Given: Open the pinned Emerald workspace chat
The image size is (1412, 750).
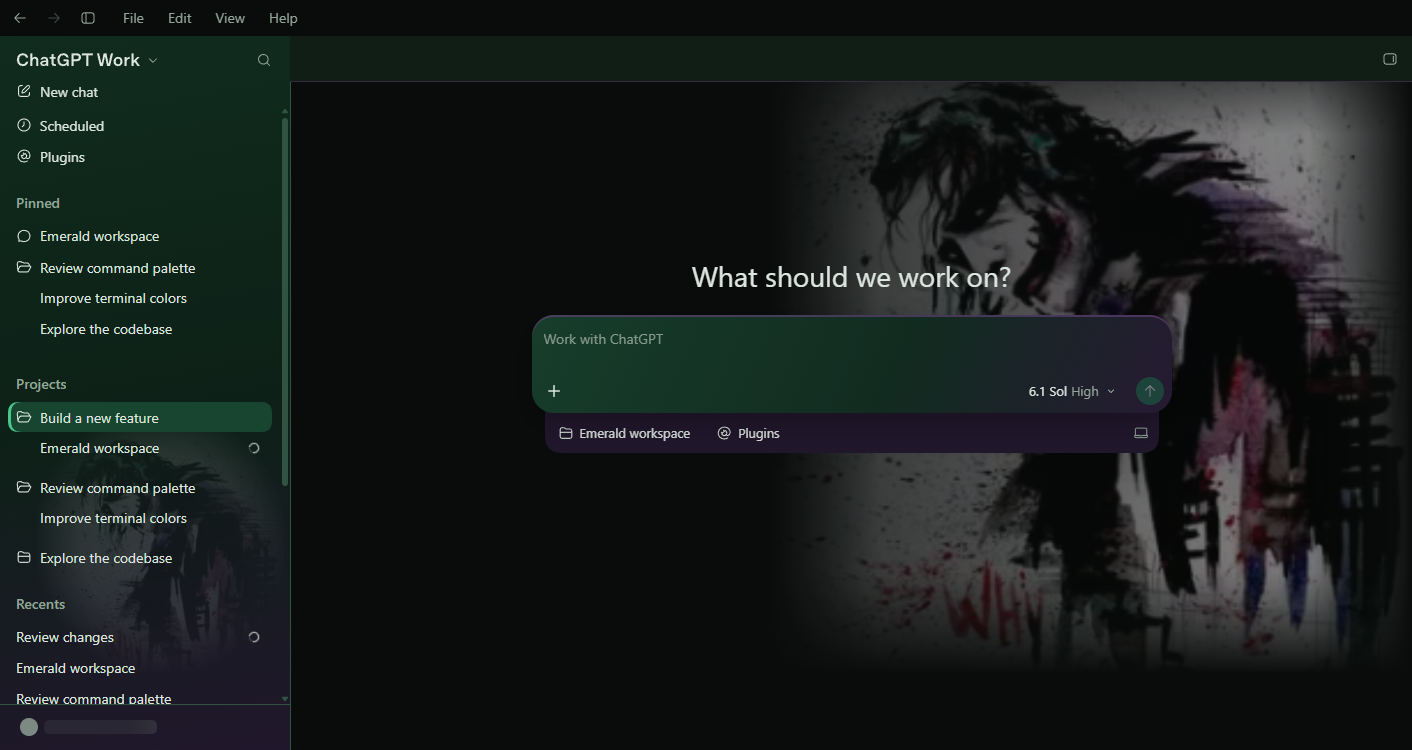Looking at the screenshot, I should click(140, 236).
